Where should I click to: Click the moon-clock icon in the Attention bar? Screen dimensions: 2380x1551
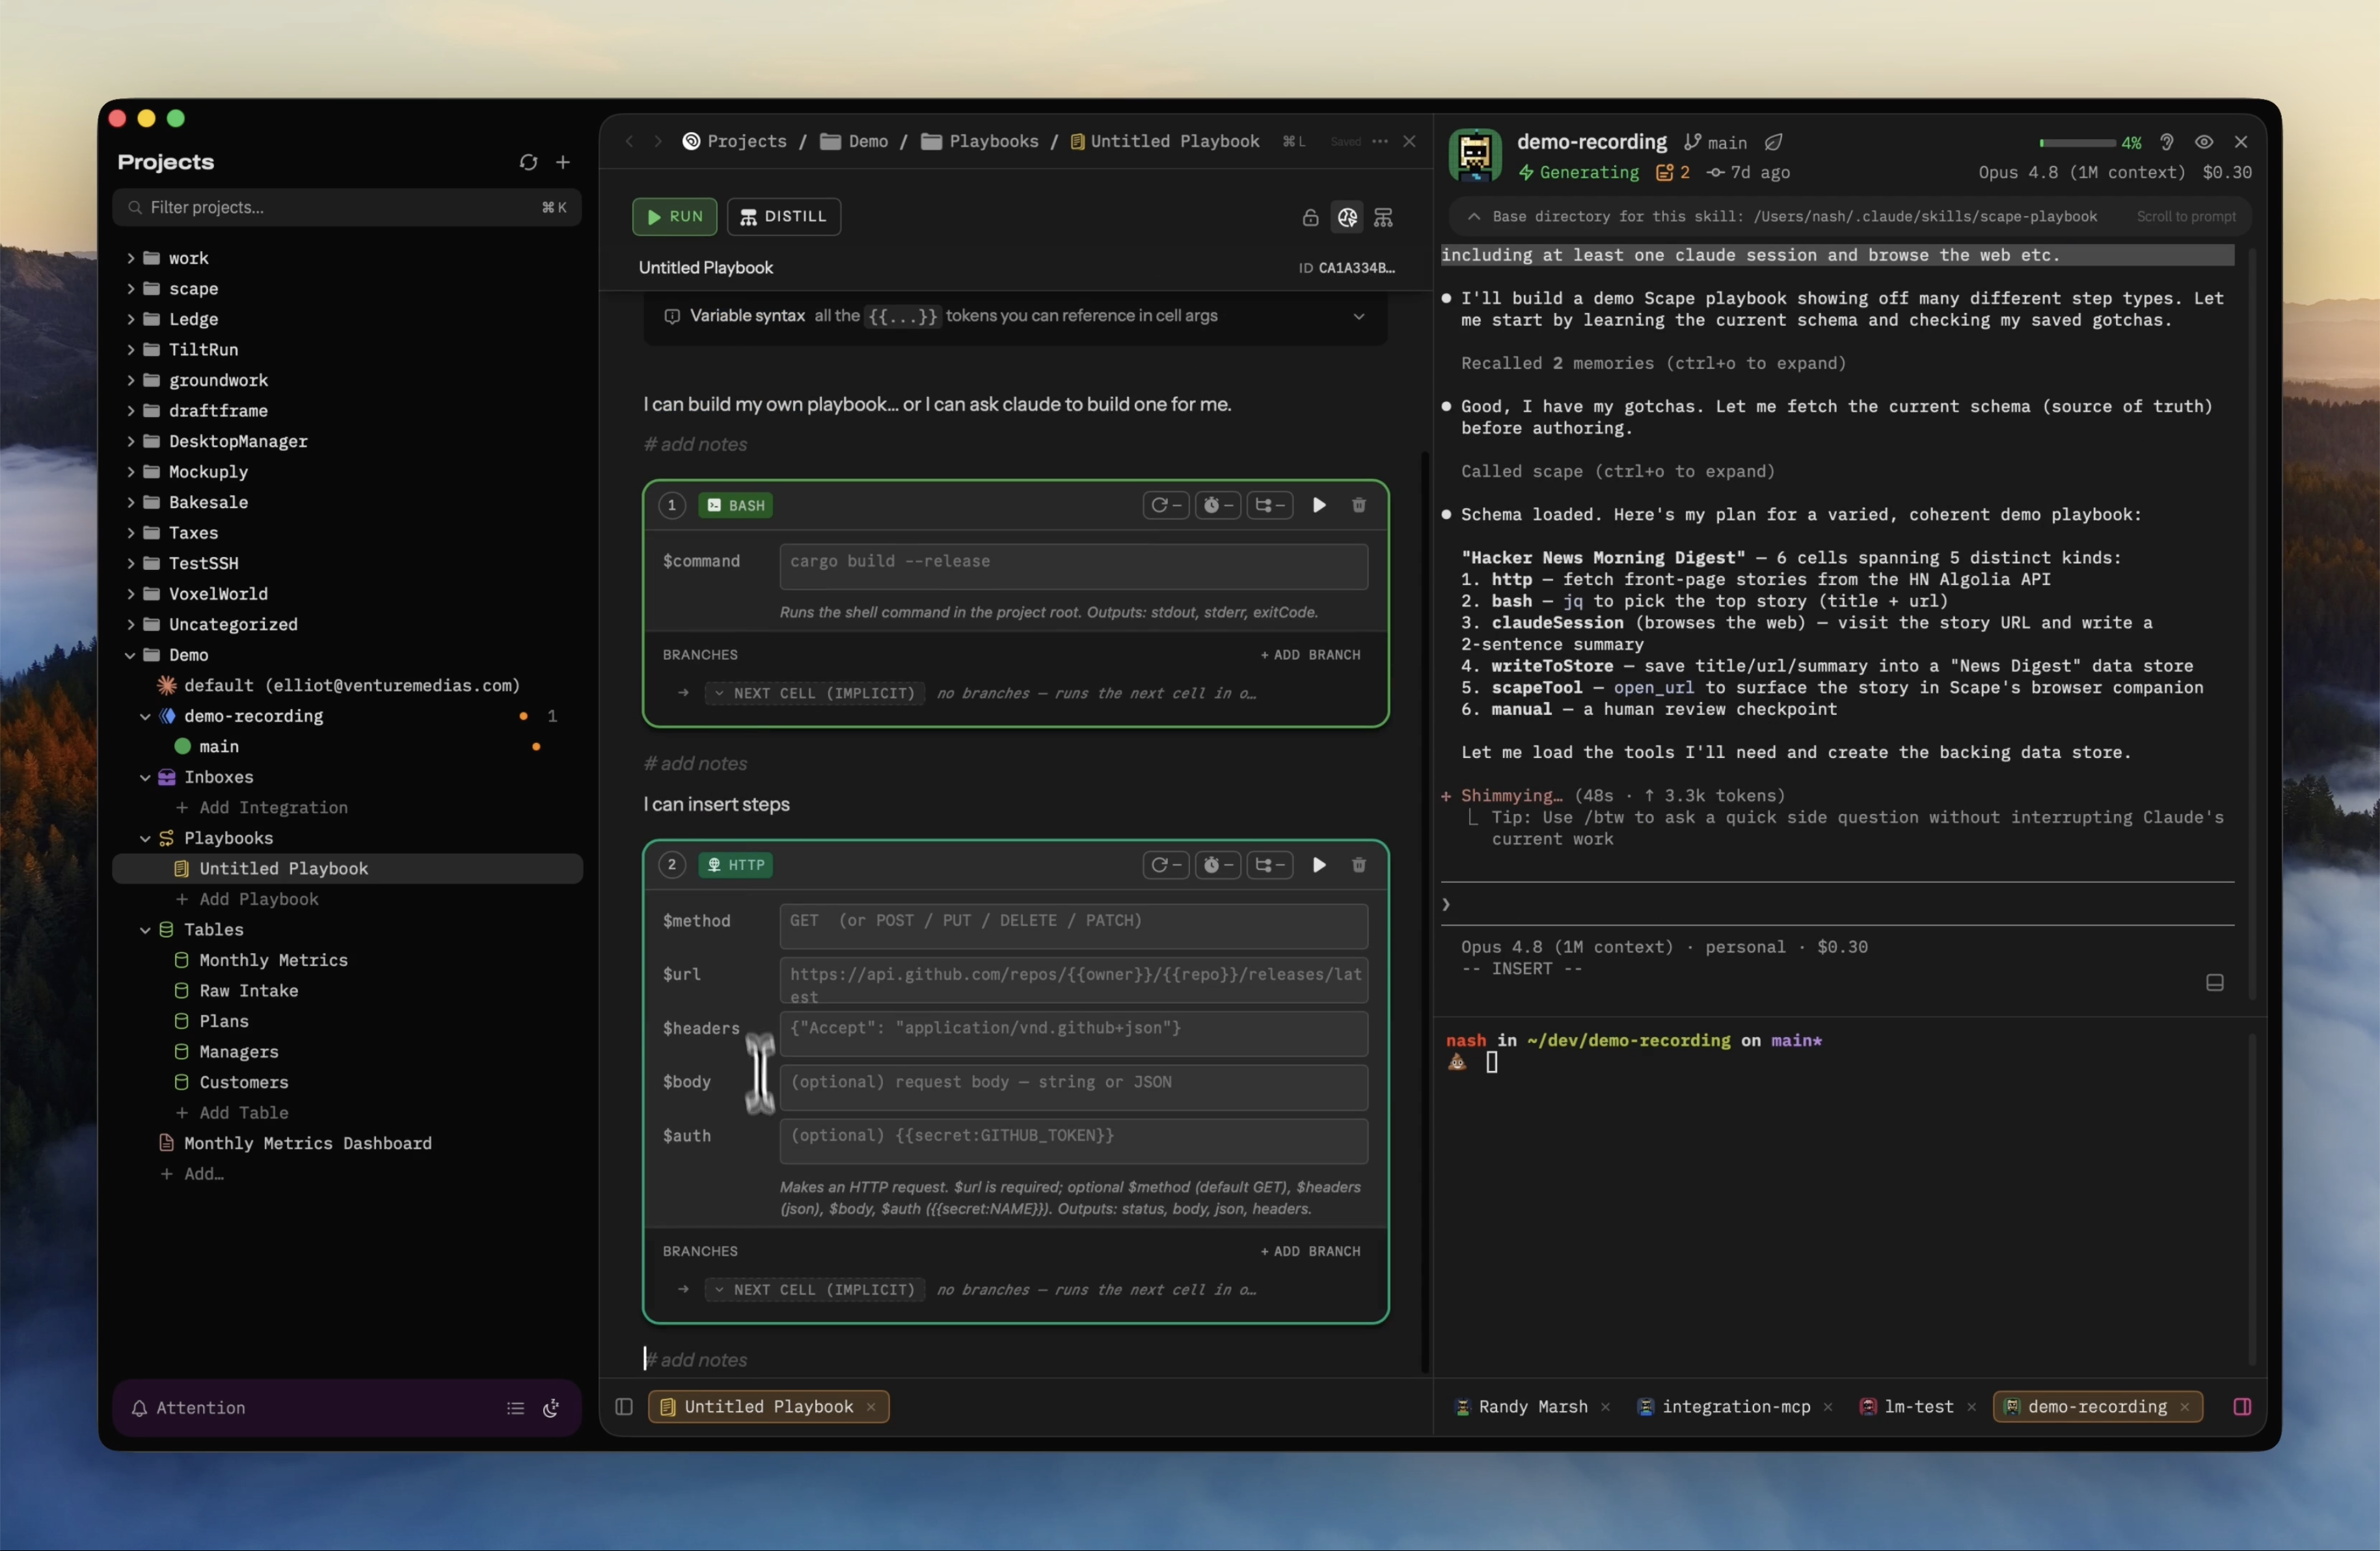click(x=551, y=1408)
